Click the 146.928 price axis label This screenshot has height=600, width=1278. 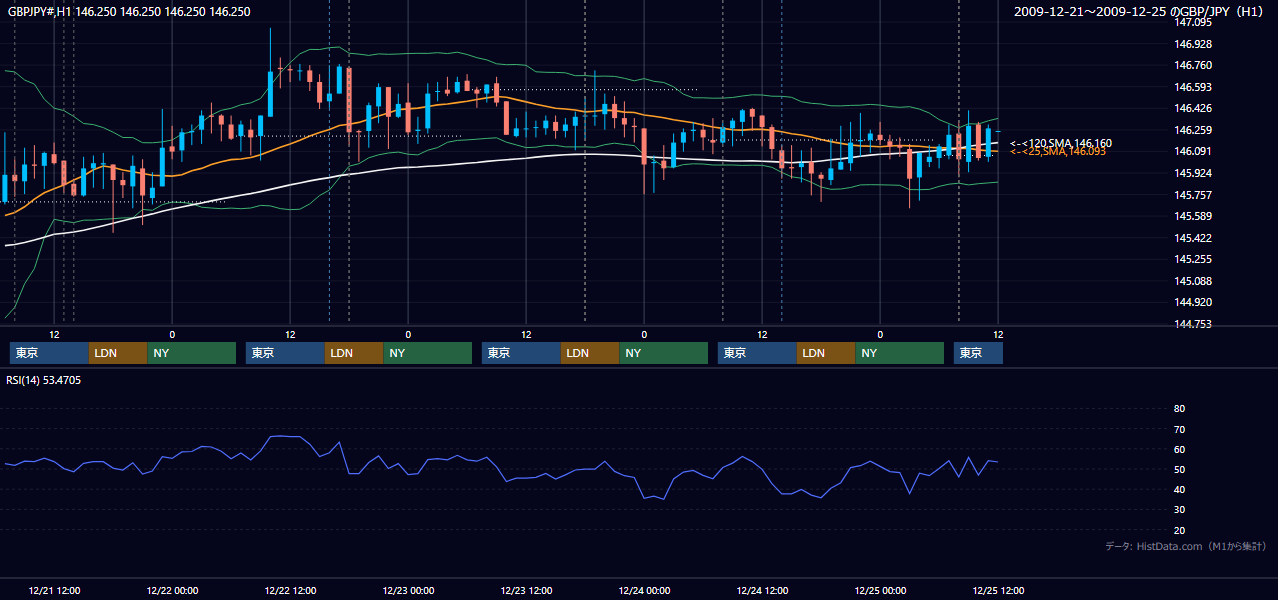click(1193, 44)
